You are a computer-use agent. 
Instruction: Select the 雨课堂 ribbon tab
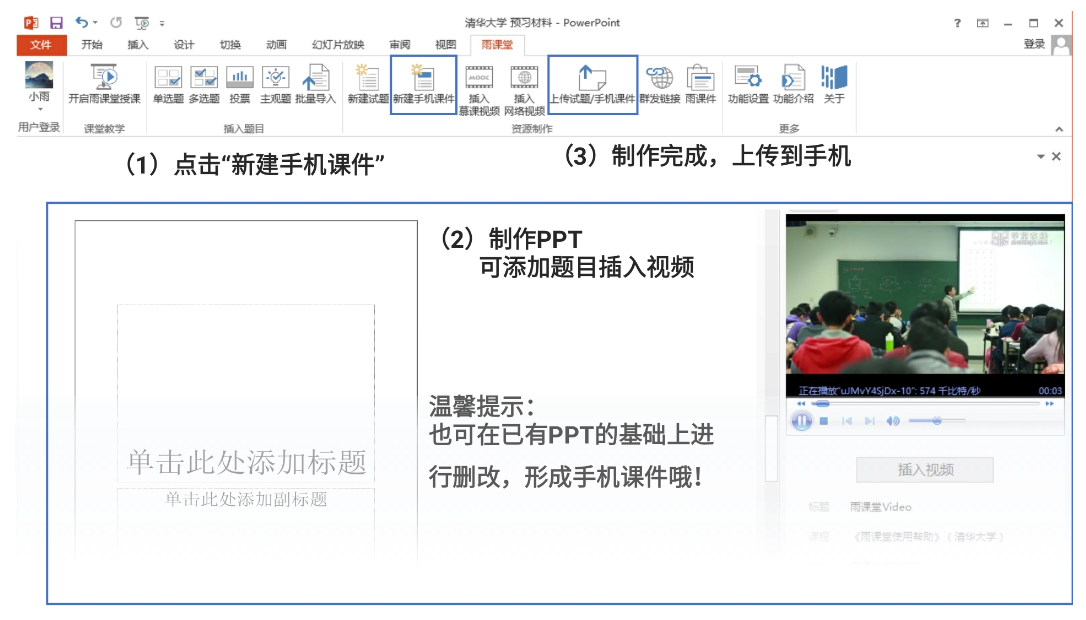tap(497, 45)
